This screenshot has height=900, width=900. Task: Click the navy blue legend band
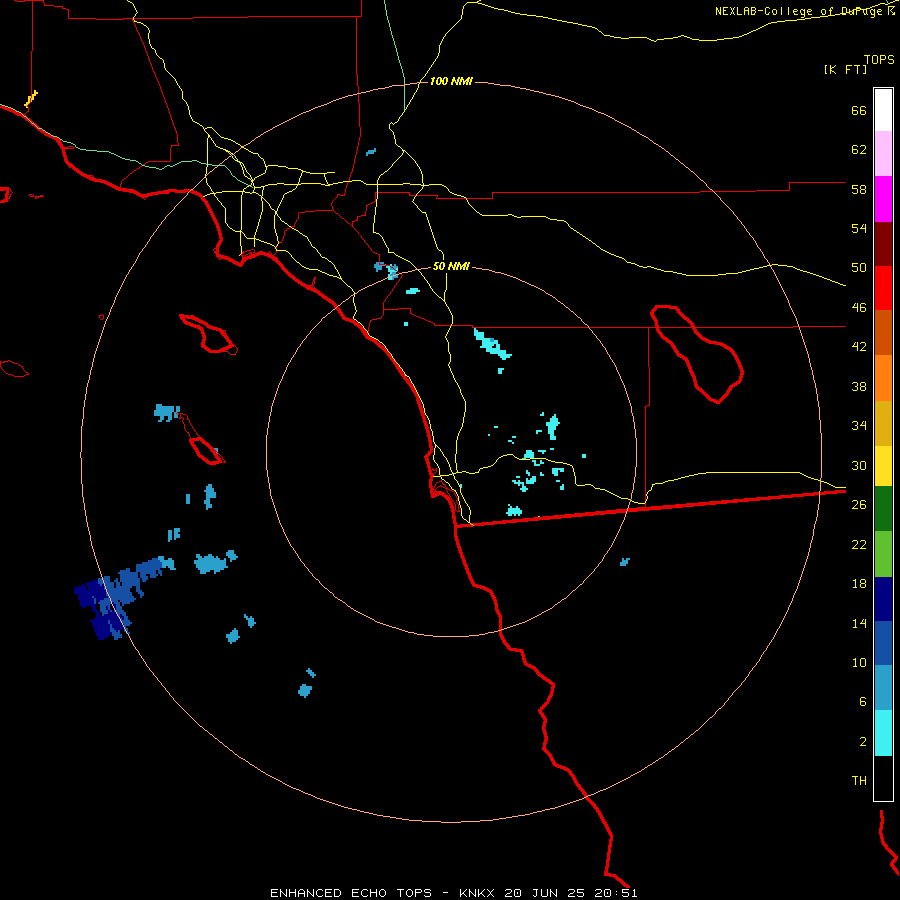pos(883,599)
